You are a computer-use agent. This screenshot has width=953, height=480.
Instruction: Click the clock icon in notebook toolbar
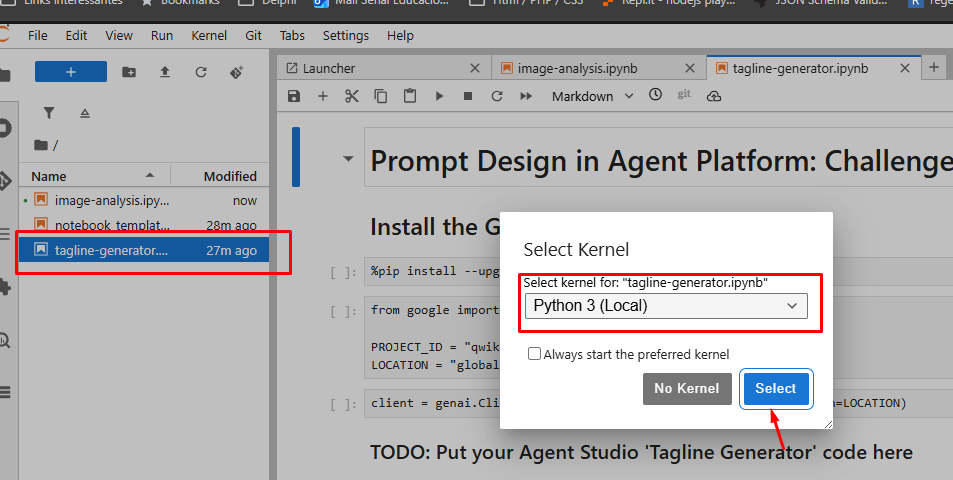pyautogui.click(x=655, y=95)
